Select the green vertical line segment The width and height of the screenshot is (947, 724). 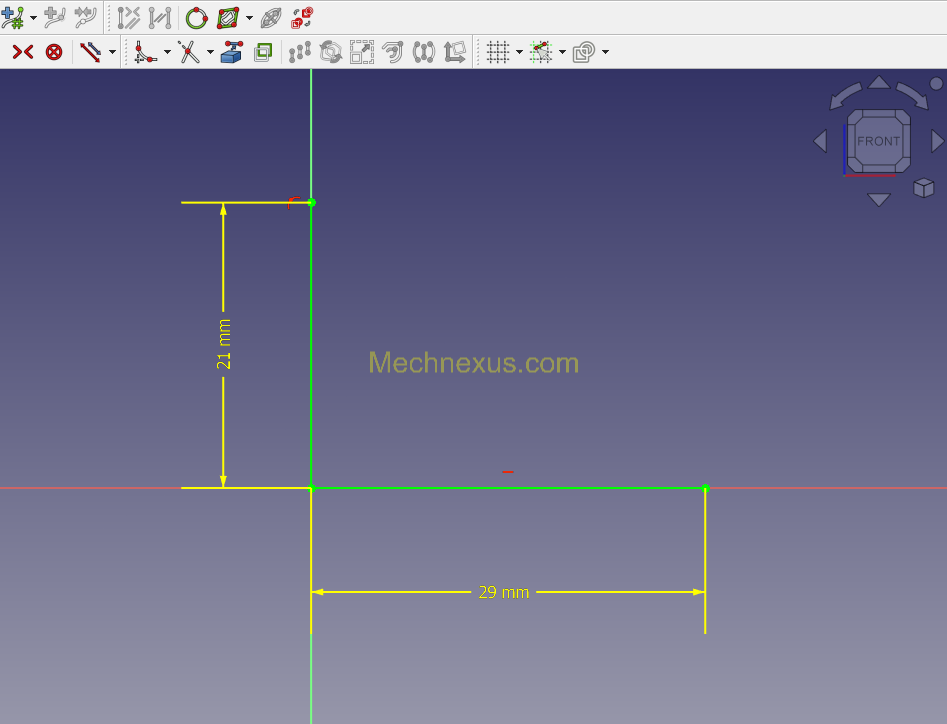[311, 345]
